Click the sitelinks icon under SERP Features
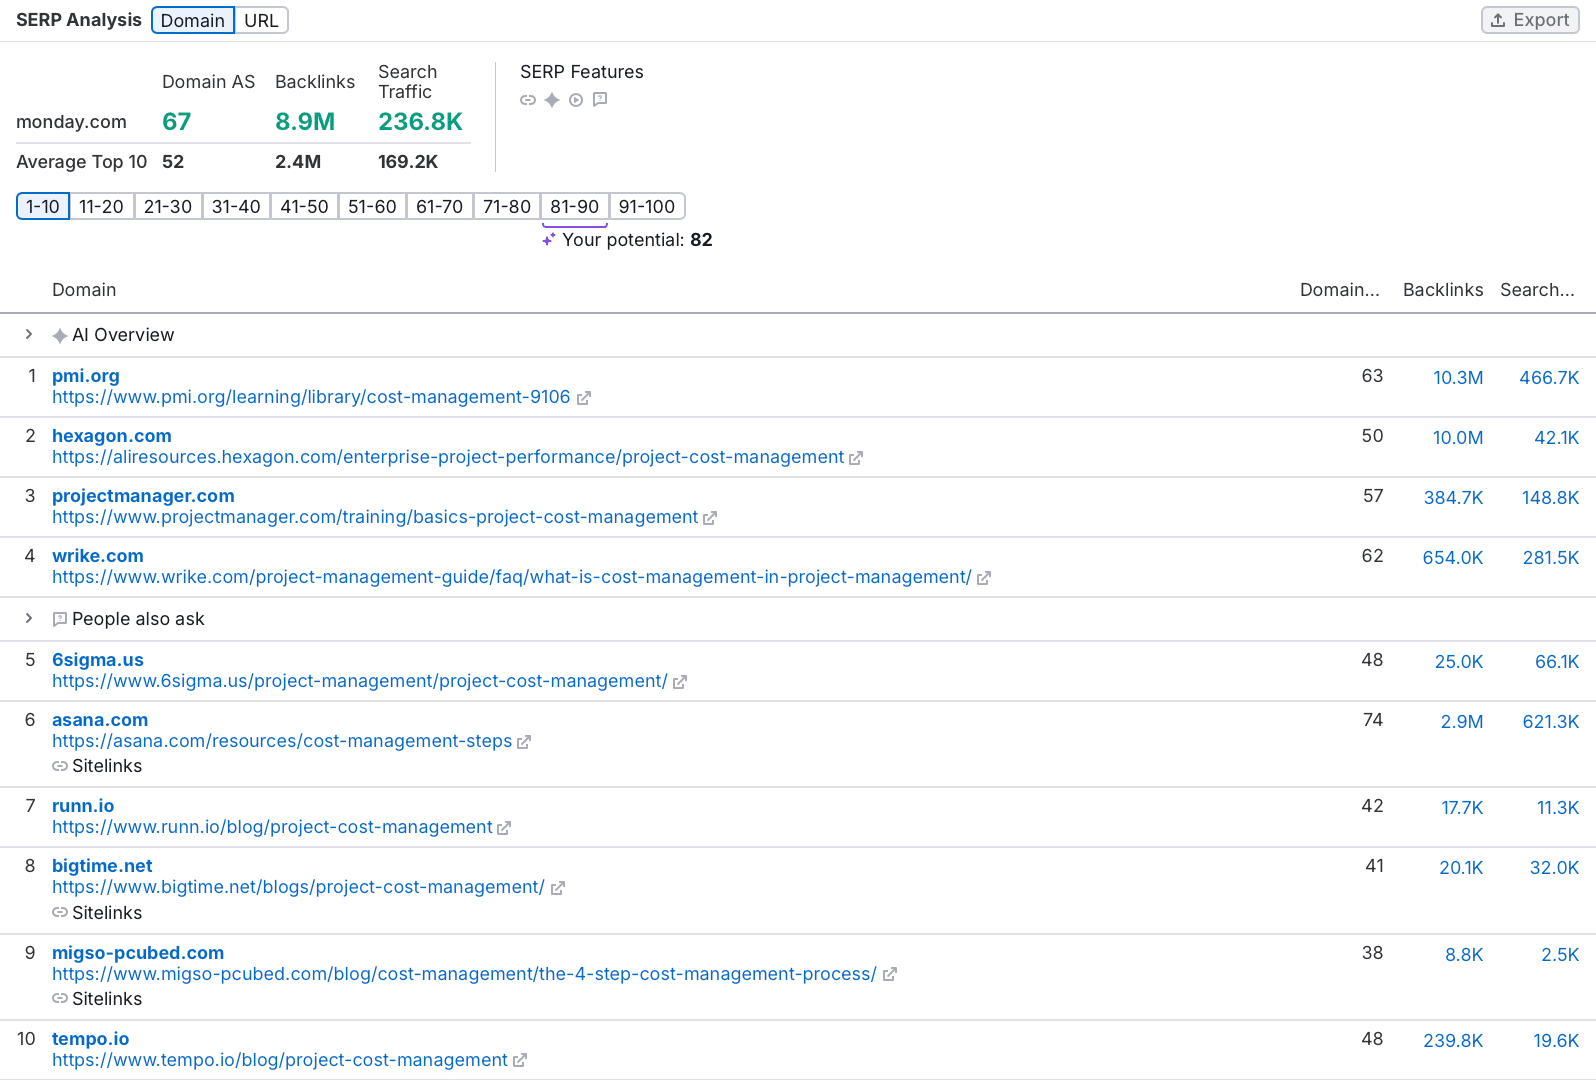 [528, 100]
